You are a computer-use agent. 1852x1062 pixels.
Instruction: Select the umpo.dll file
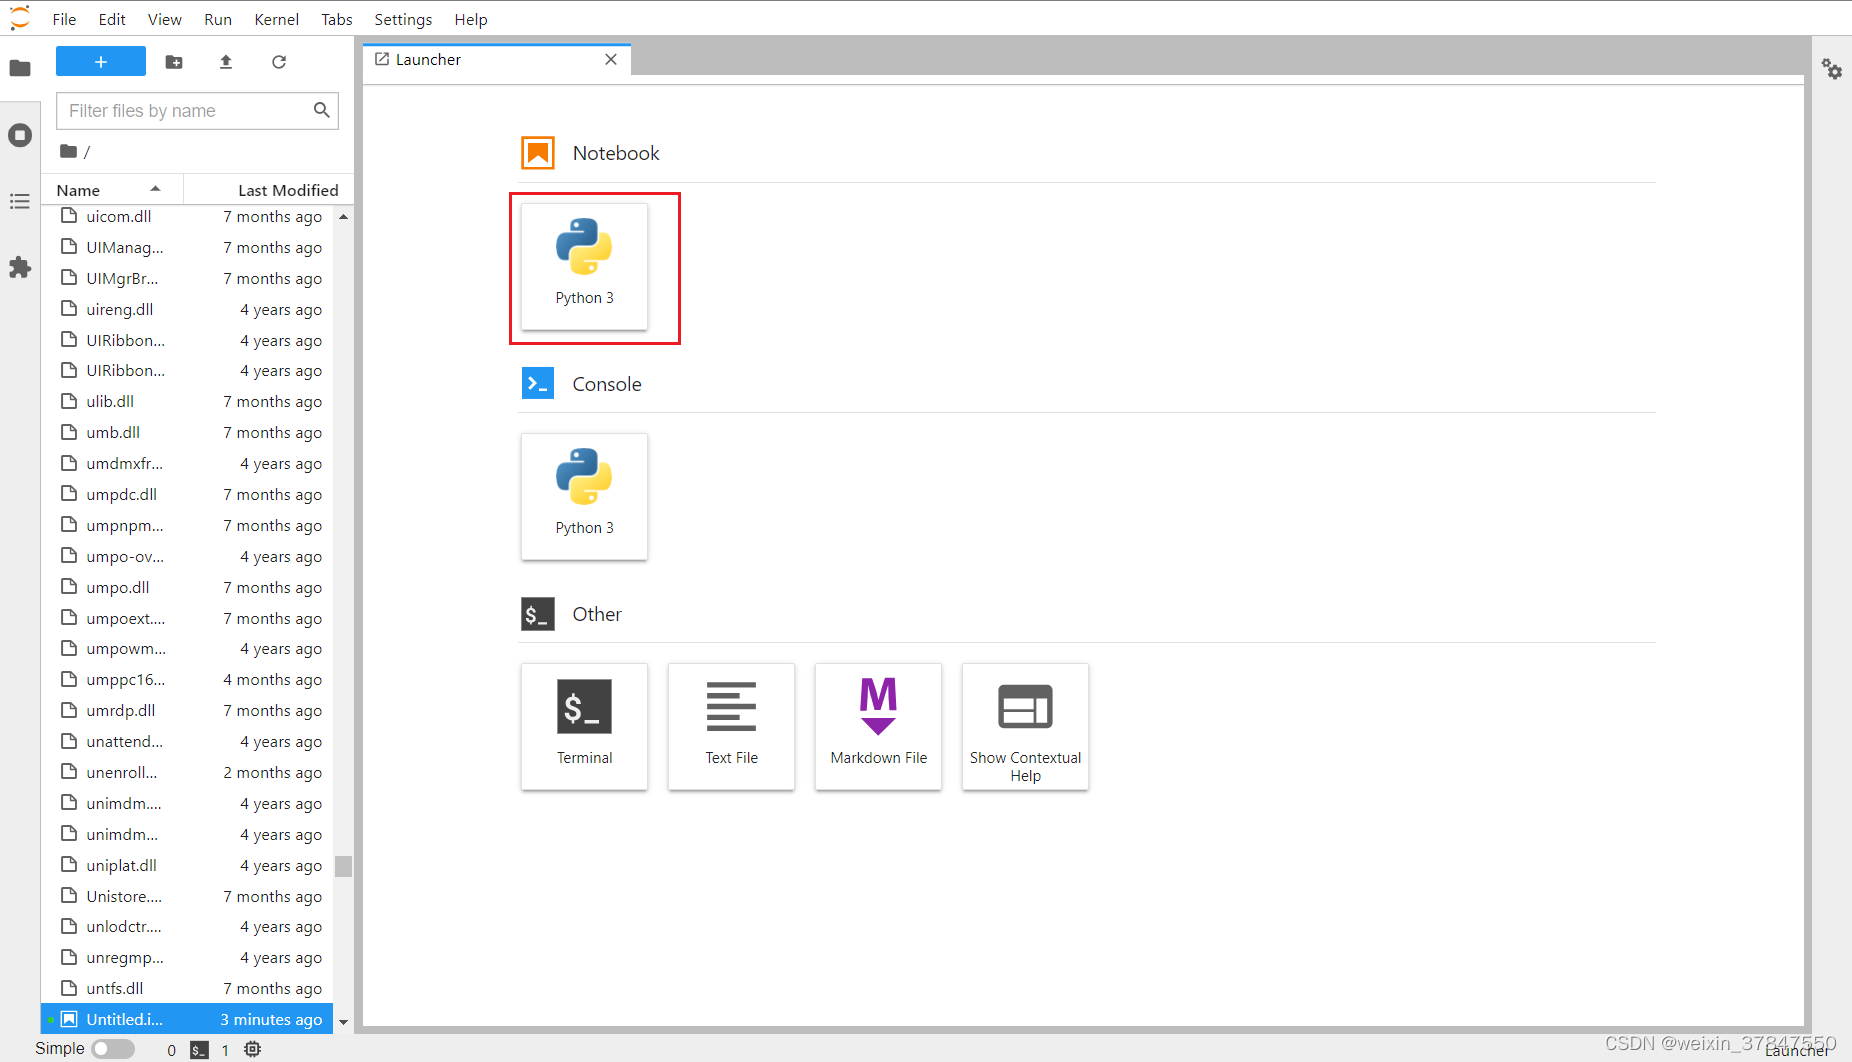[187, 587]
